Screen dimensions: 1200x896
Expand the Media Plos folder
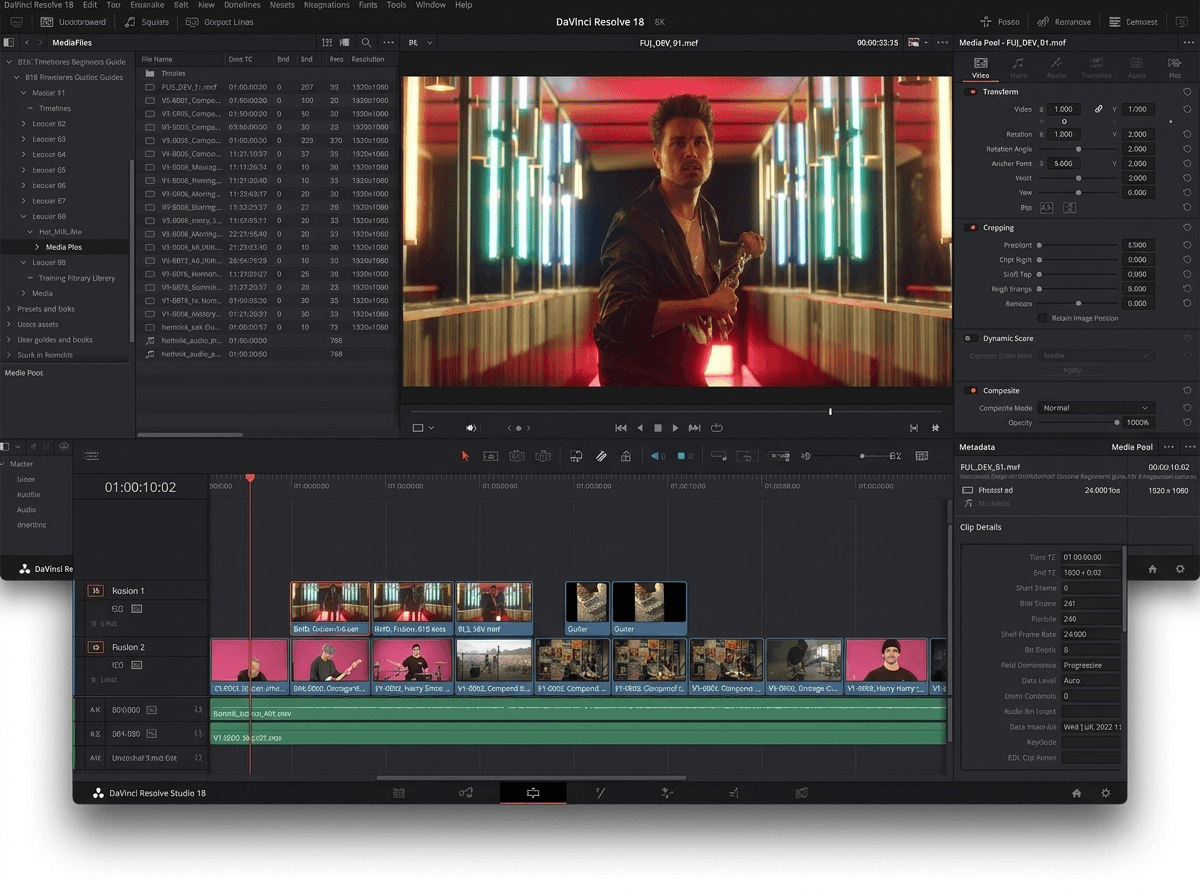pyautogui.click(x=38, y=247)
